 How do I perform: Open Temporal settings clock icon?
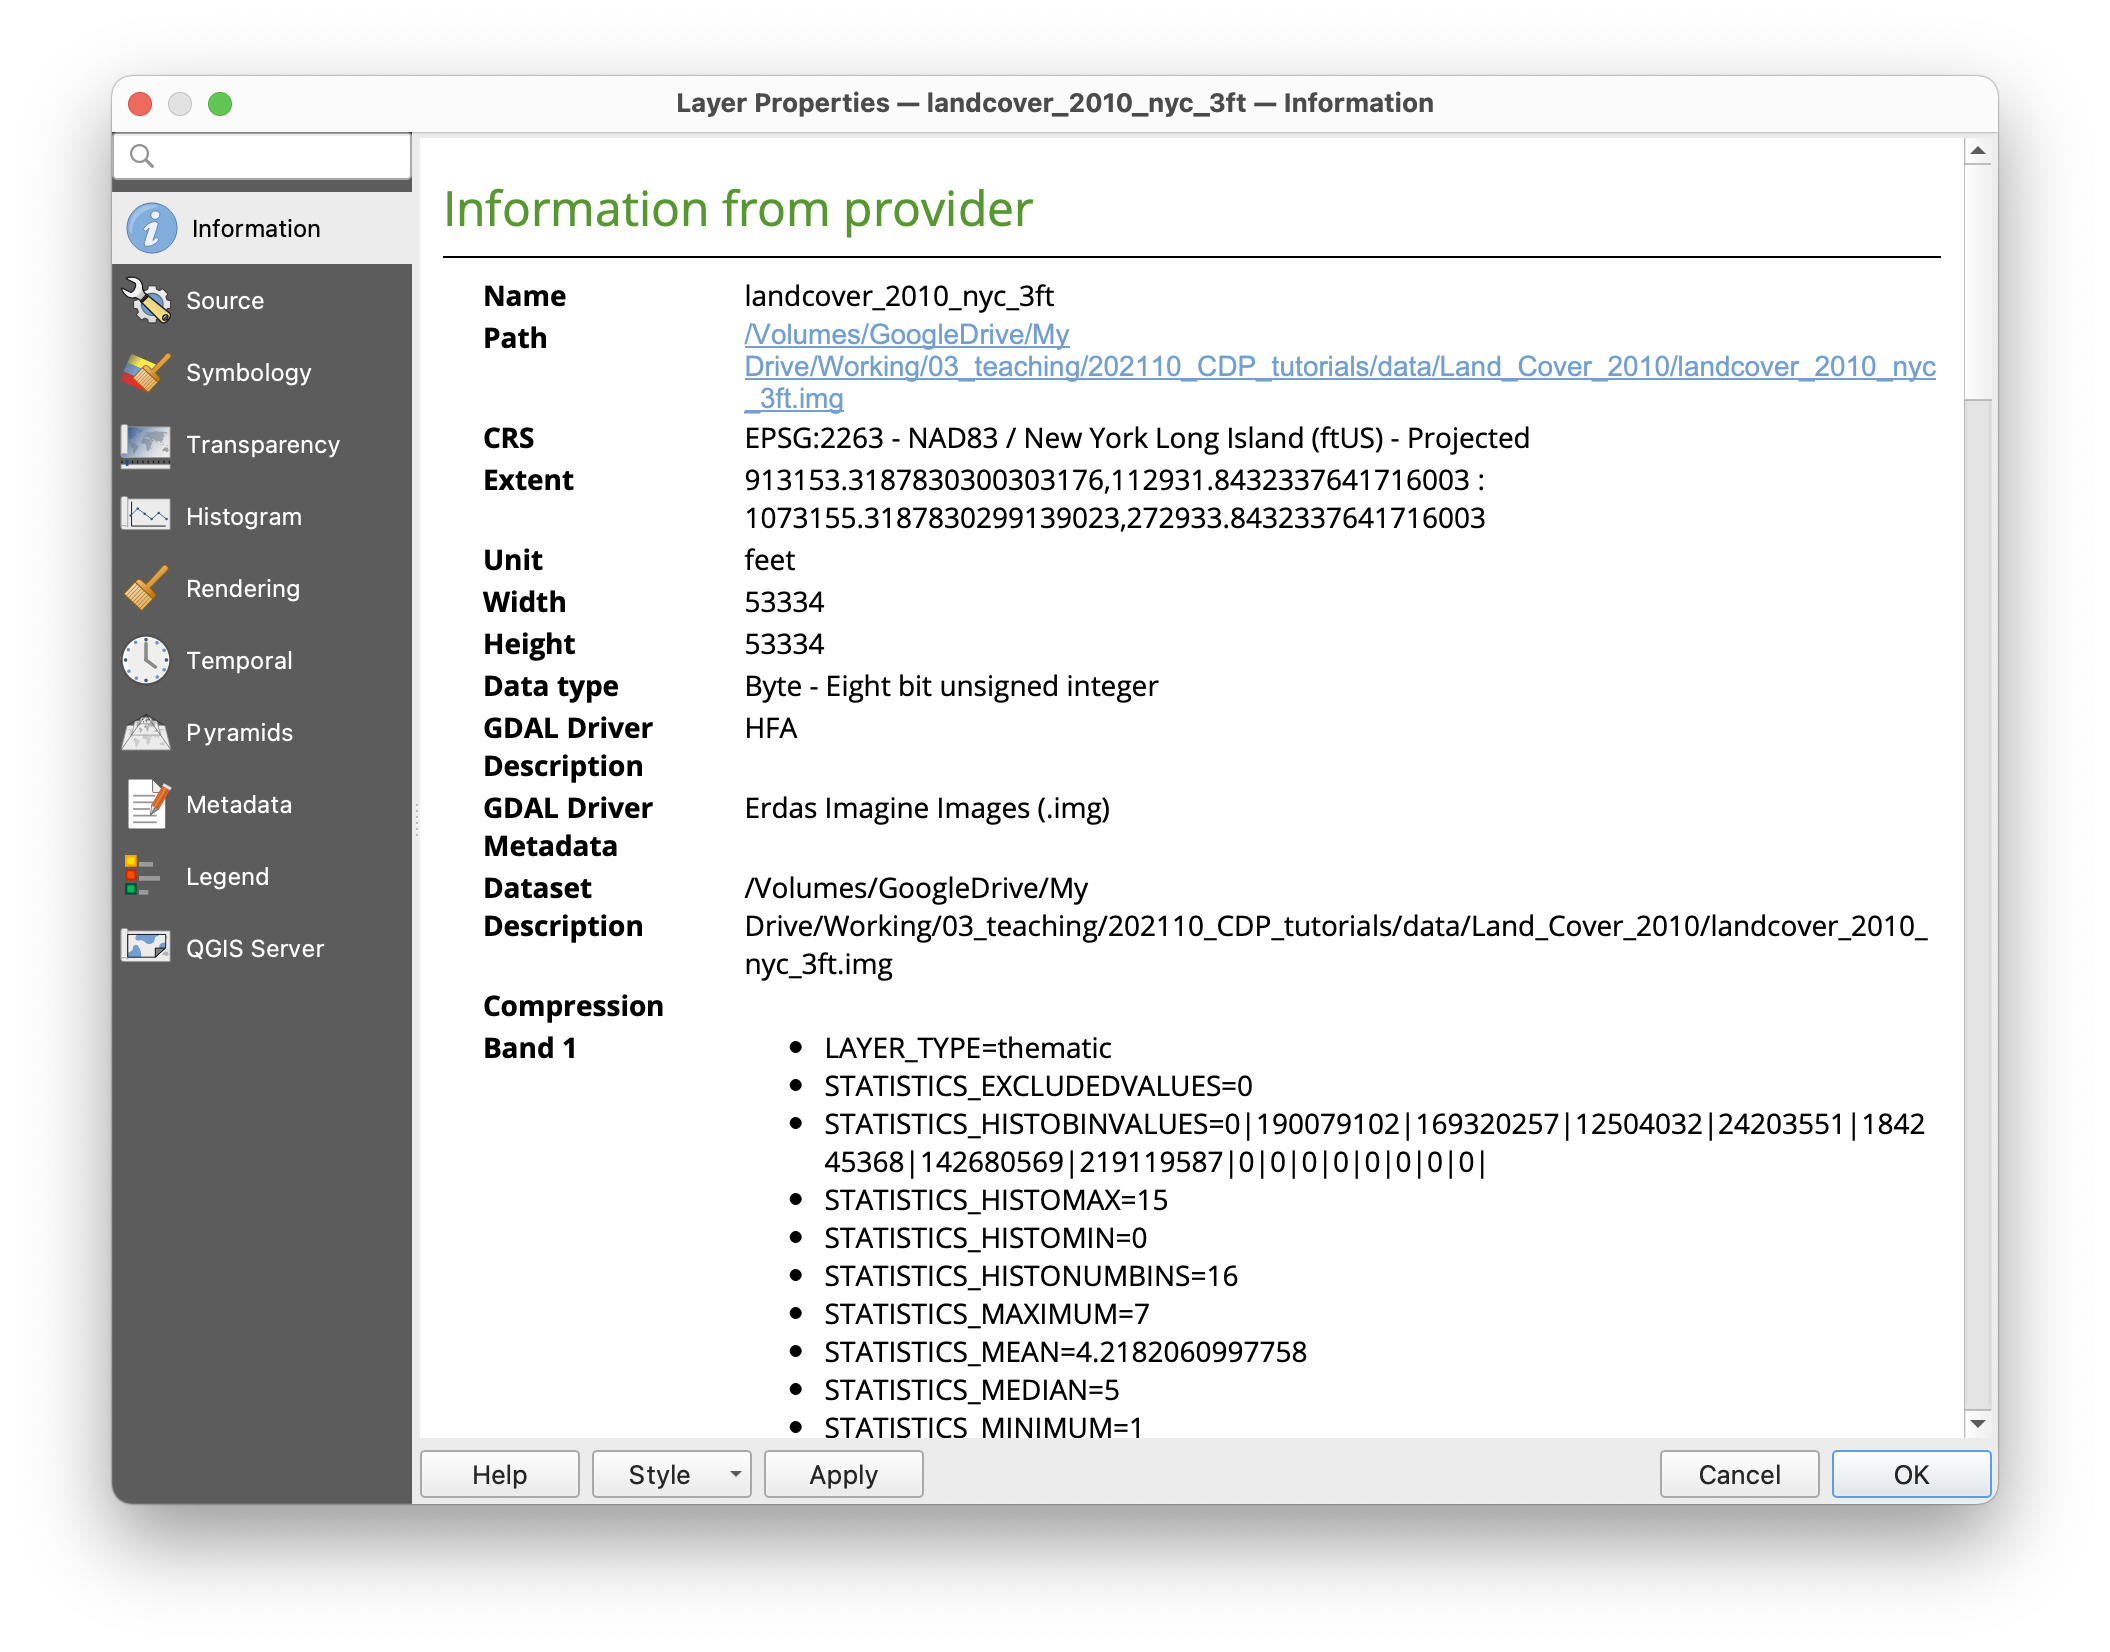pyautogui.click(x=147, y=660)
